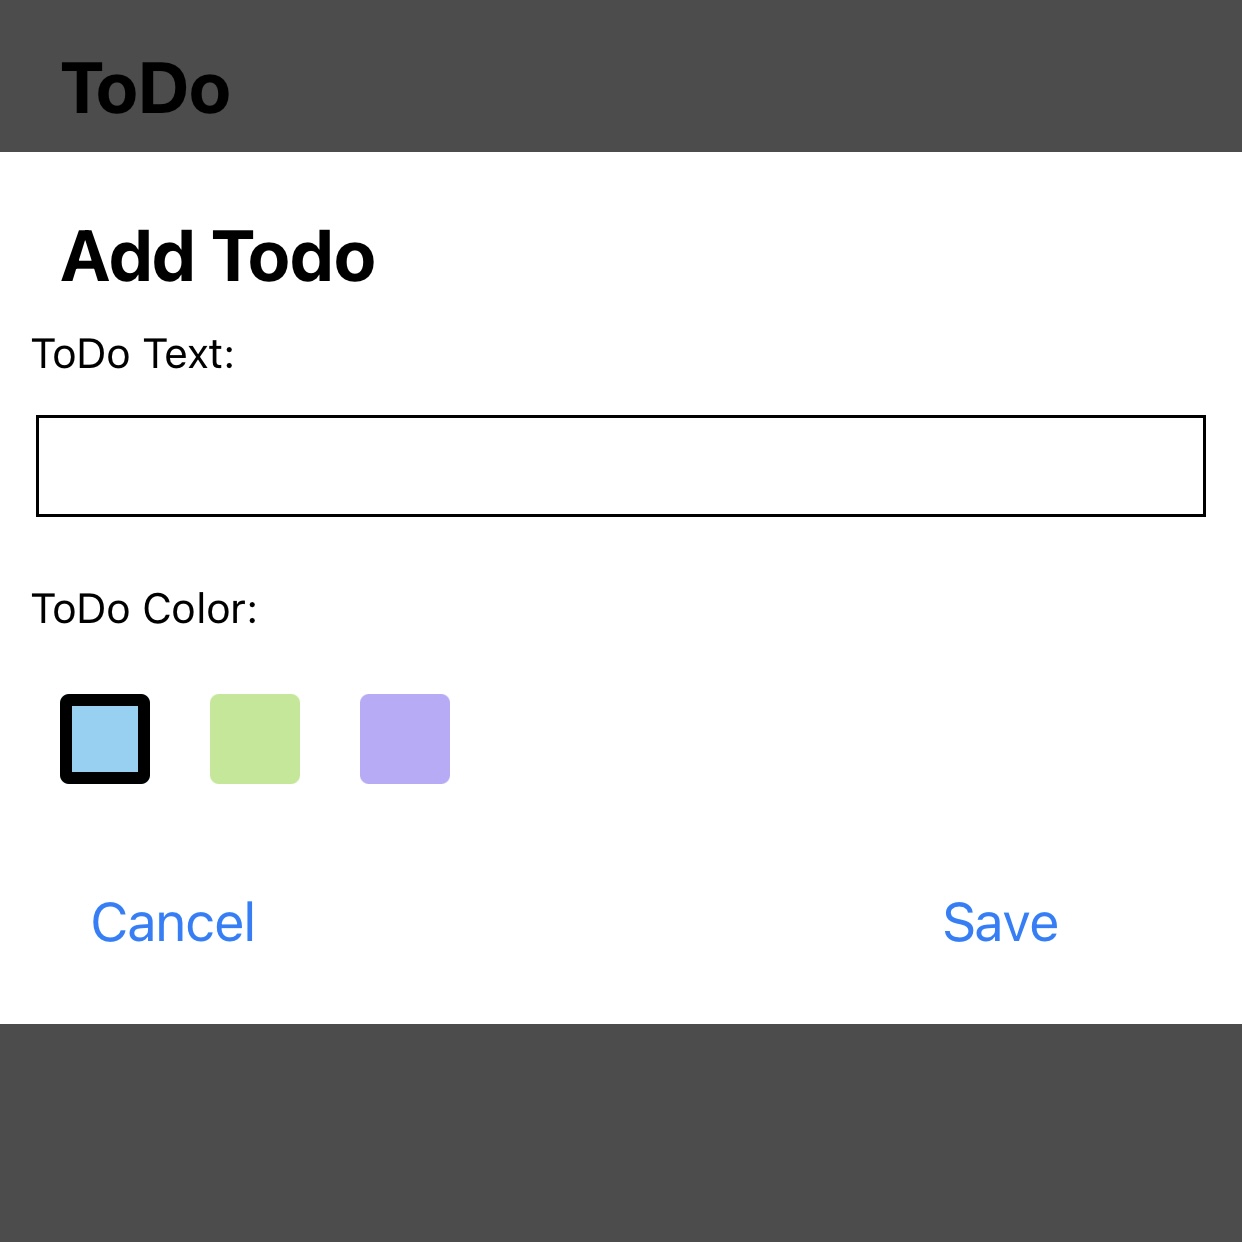
Task: Deselect blue by choosing the green square
Action: tap(255, 739)
